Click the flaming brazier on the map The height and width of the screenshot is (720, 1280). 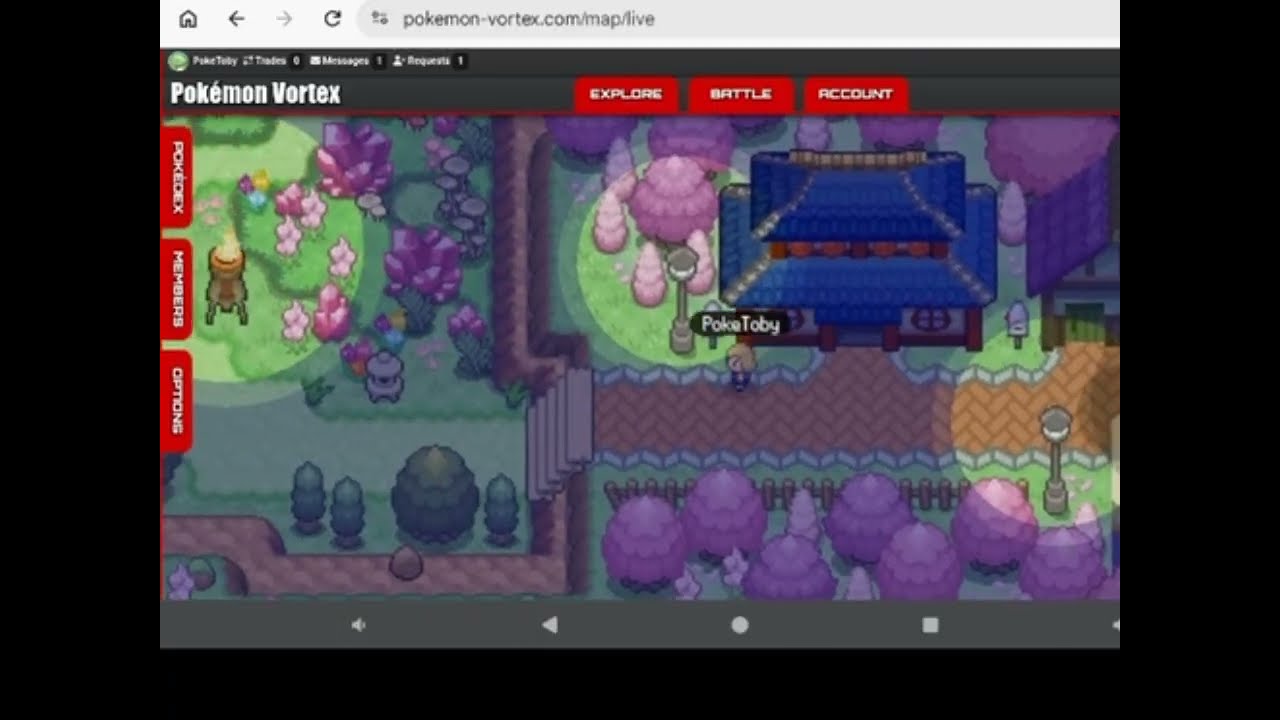(x=227, y=277)
